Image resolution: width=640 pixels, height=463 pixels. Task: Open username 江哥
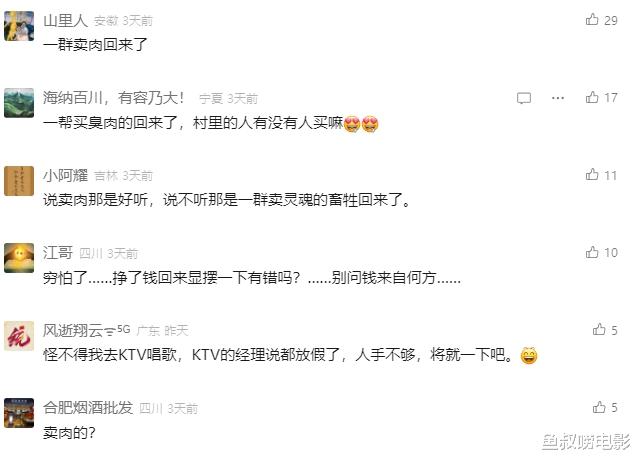click(58, 253)
